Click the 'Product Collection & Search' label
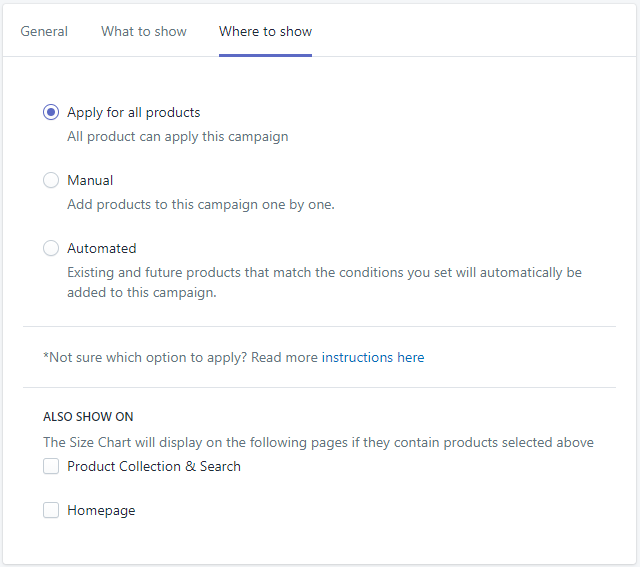640x567 pixels. click(x=154, y=466)
